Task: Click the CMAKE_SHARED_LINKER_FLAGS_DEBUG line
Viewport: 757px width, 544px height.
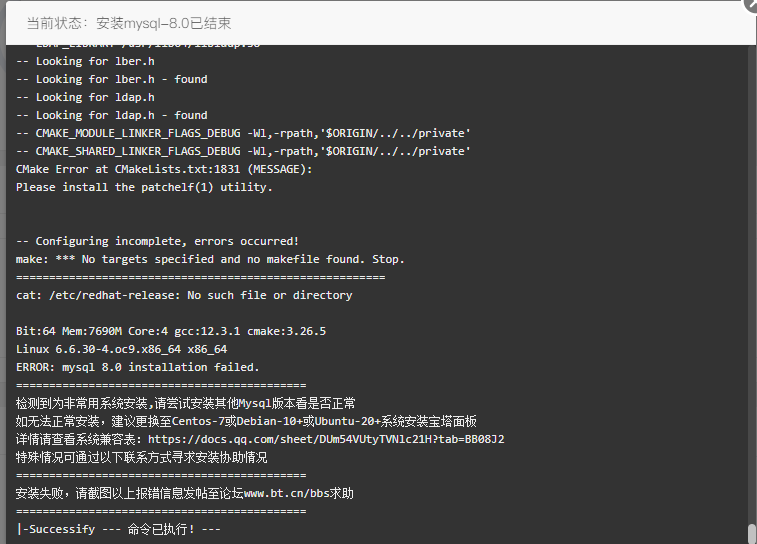Action: click(x=243, y=152)
